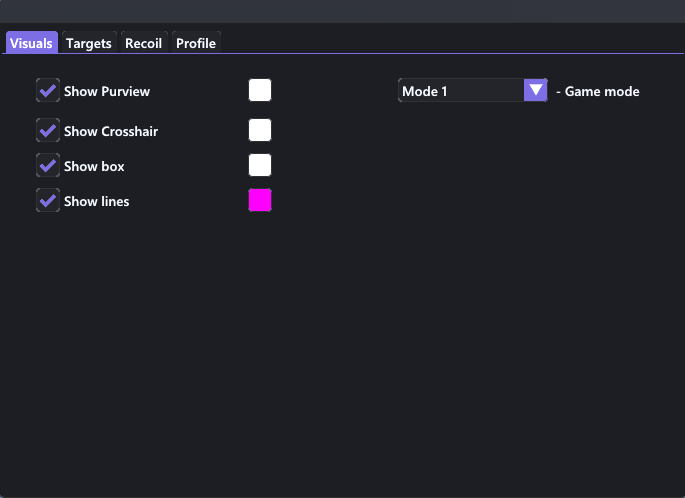Uncheck the Show lines checkbox
Image resolution: width=685 pixels, height=498 pixels.
point(48,200)
